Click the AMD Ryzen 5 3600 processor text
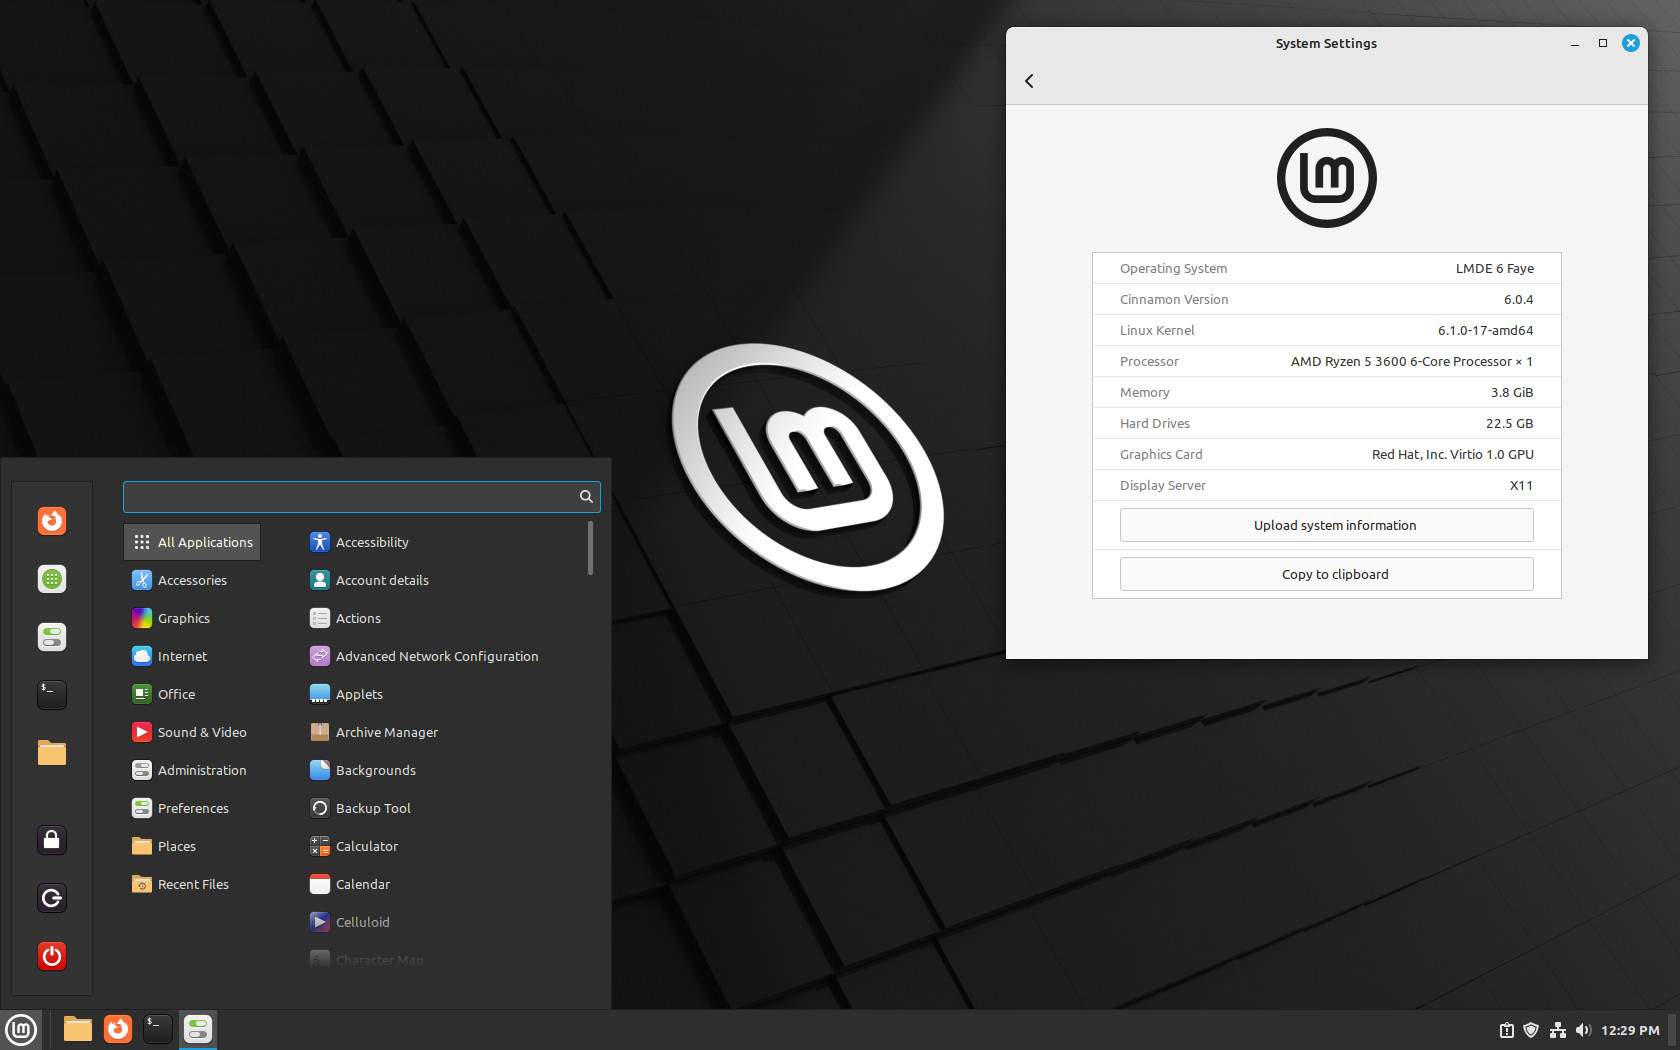Image resolution: width=1680 pixels, height=1050 pixels. [1411, 361]
